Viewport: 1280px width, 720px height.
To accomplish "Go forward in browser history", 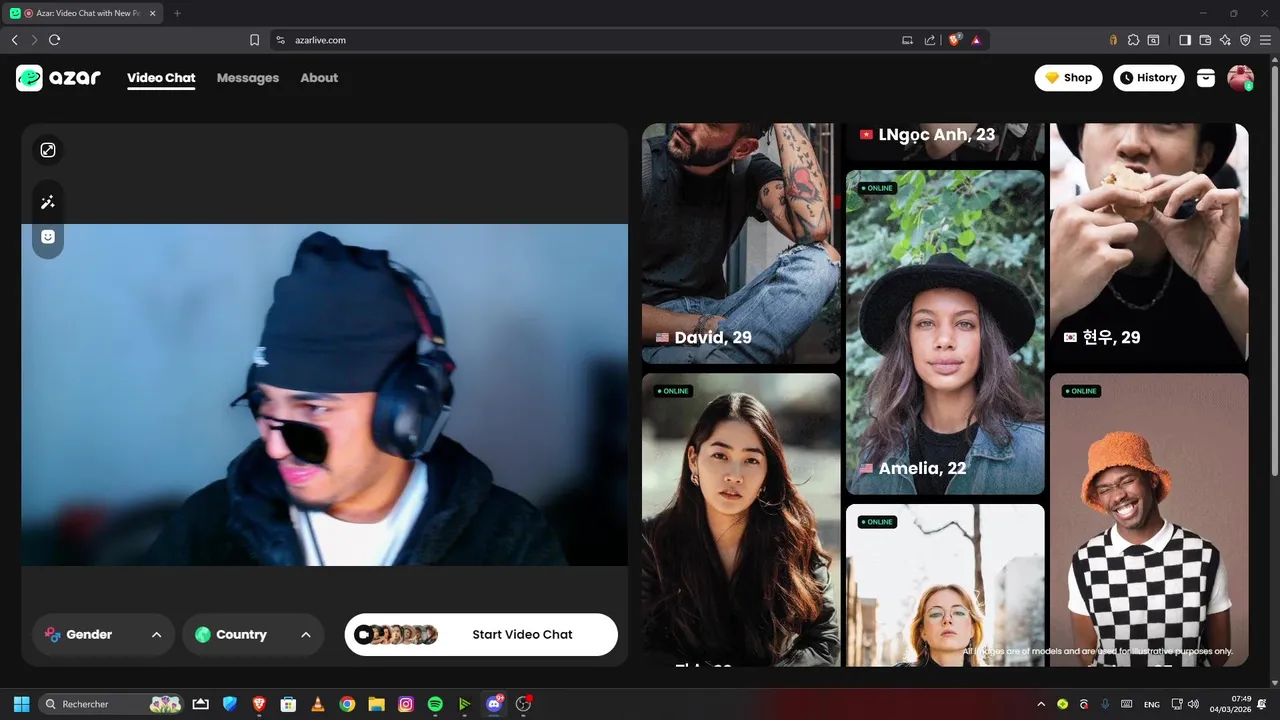I will point(34,40).
